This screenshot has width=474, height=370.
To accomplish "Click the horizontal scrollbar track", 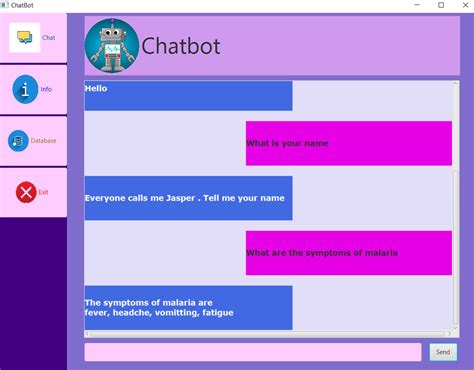I will 268,334.
